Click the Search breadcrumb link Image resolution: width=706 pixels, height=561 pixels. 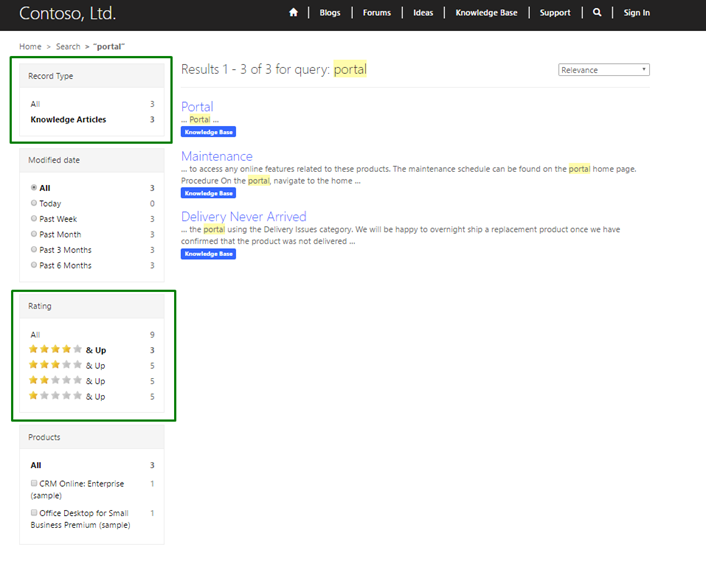pyautogui.click(x=68, y=47)
